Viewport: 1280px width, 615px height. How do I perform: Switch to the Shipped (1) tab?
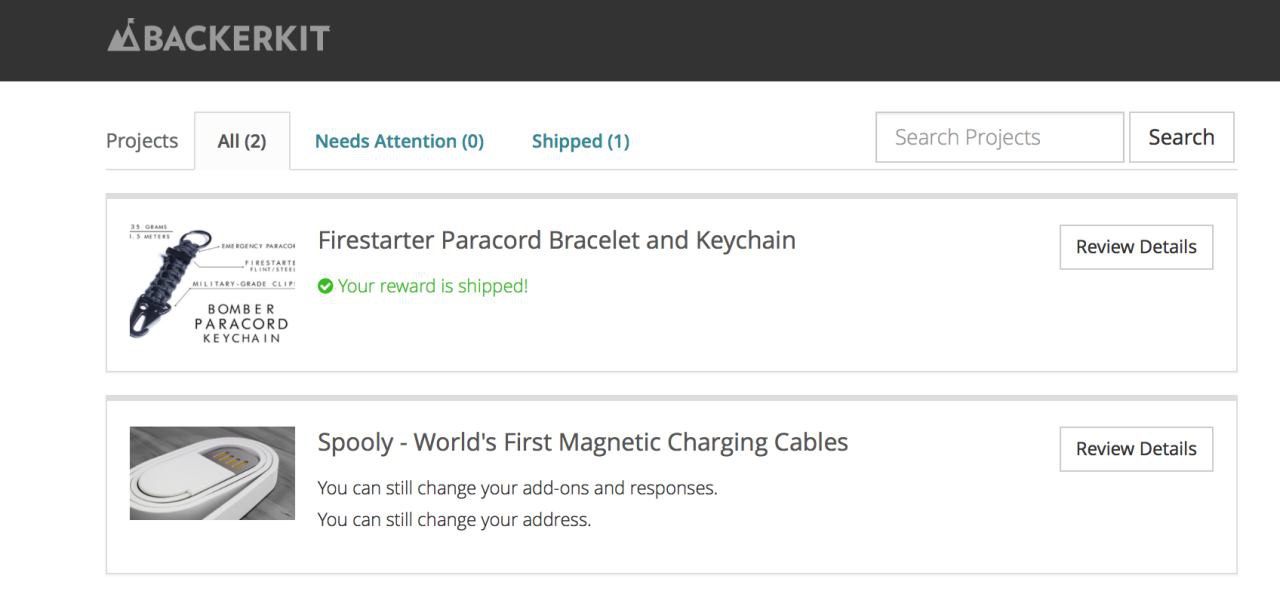pyautogui.click(x=580, y=141)
